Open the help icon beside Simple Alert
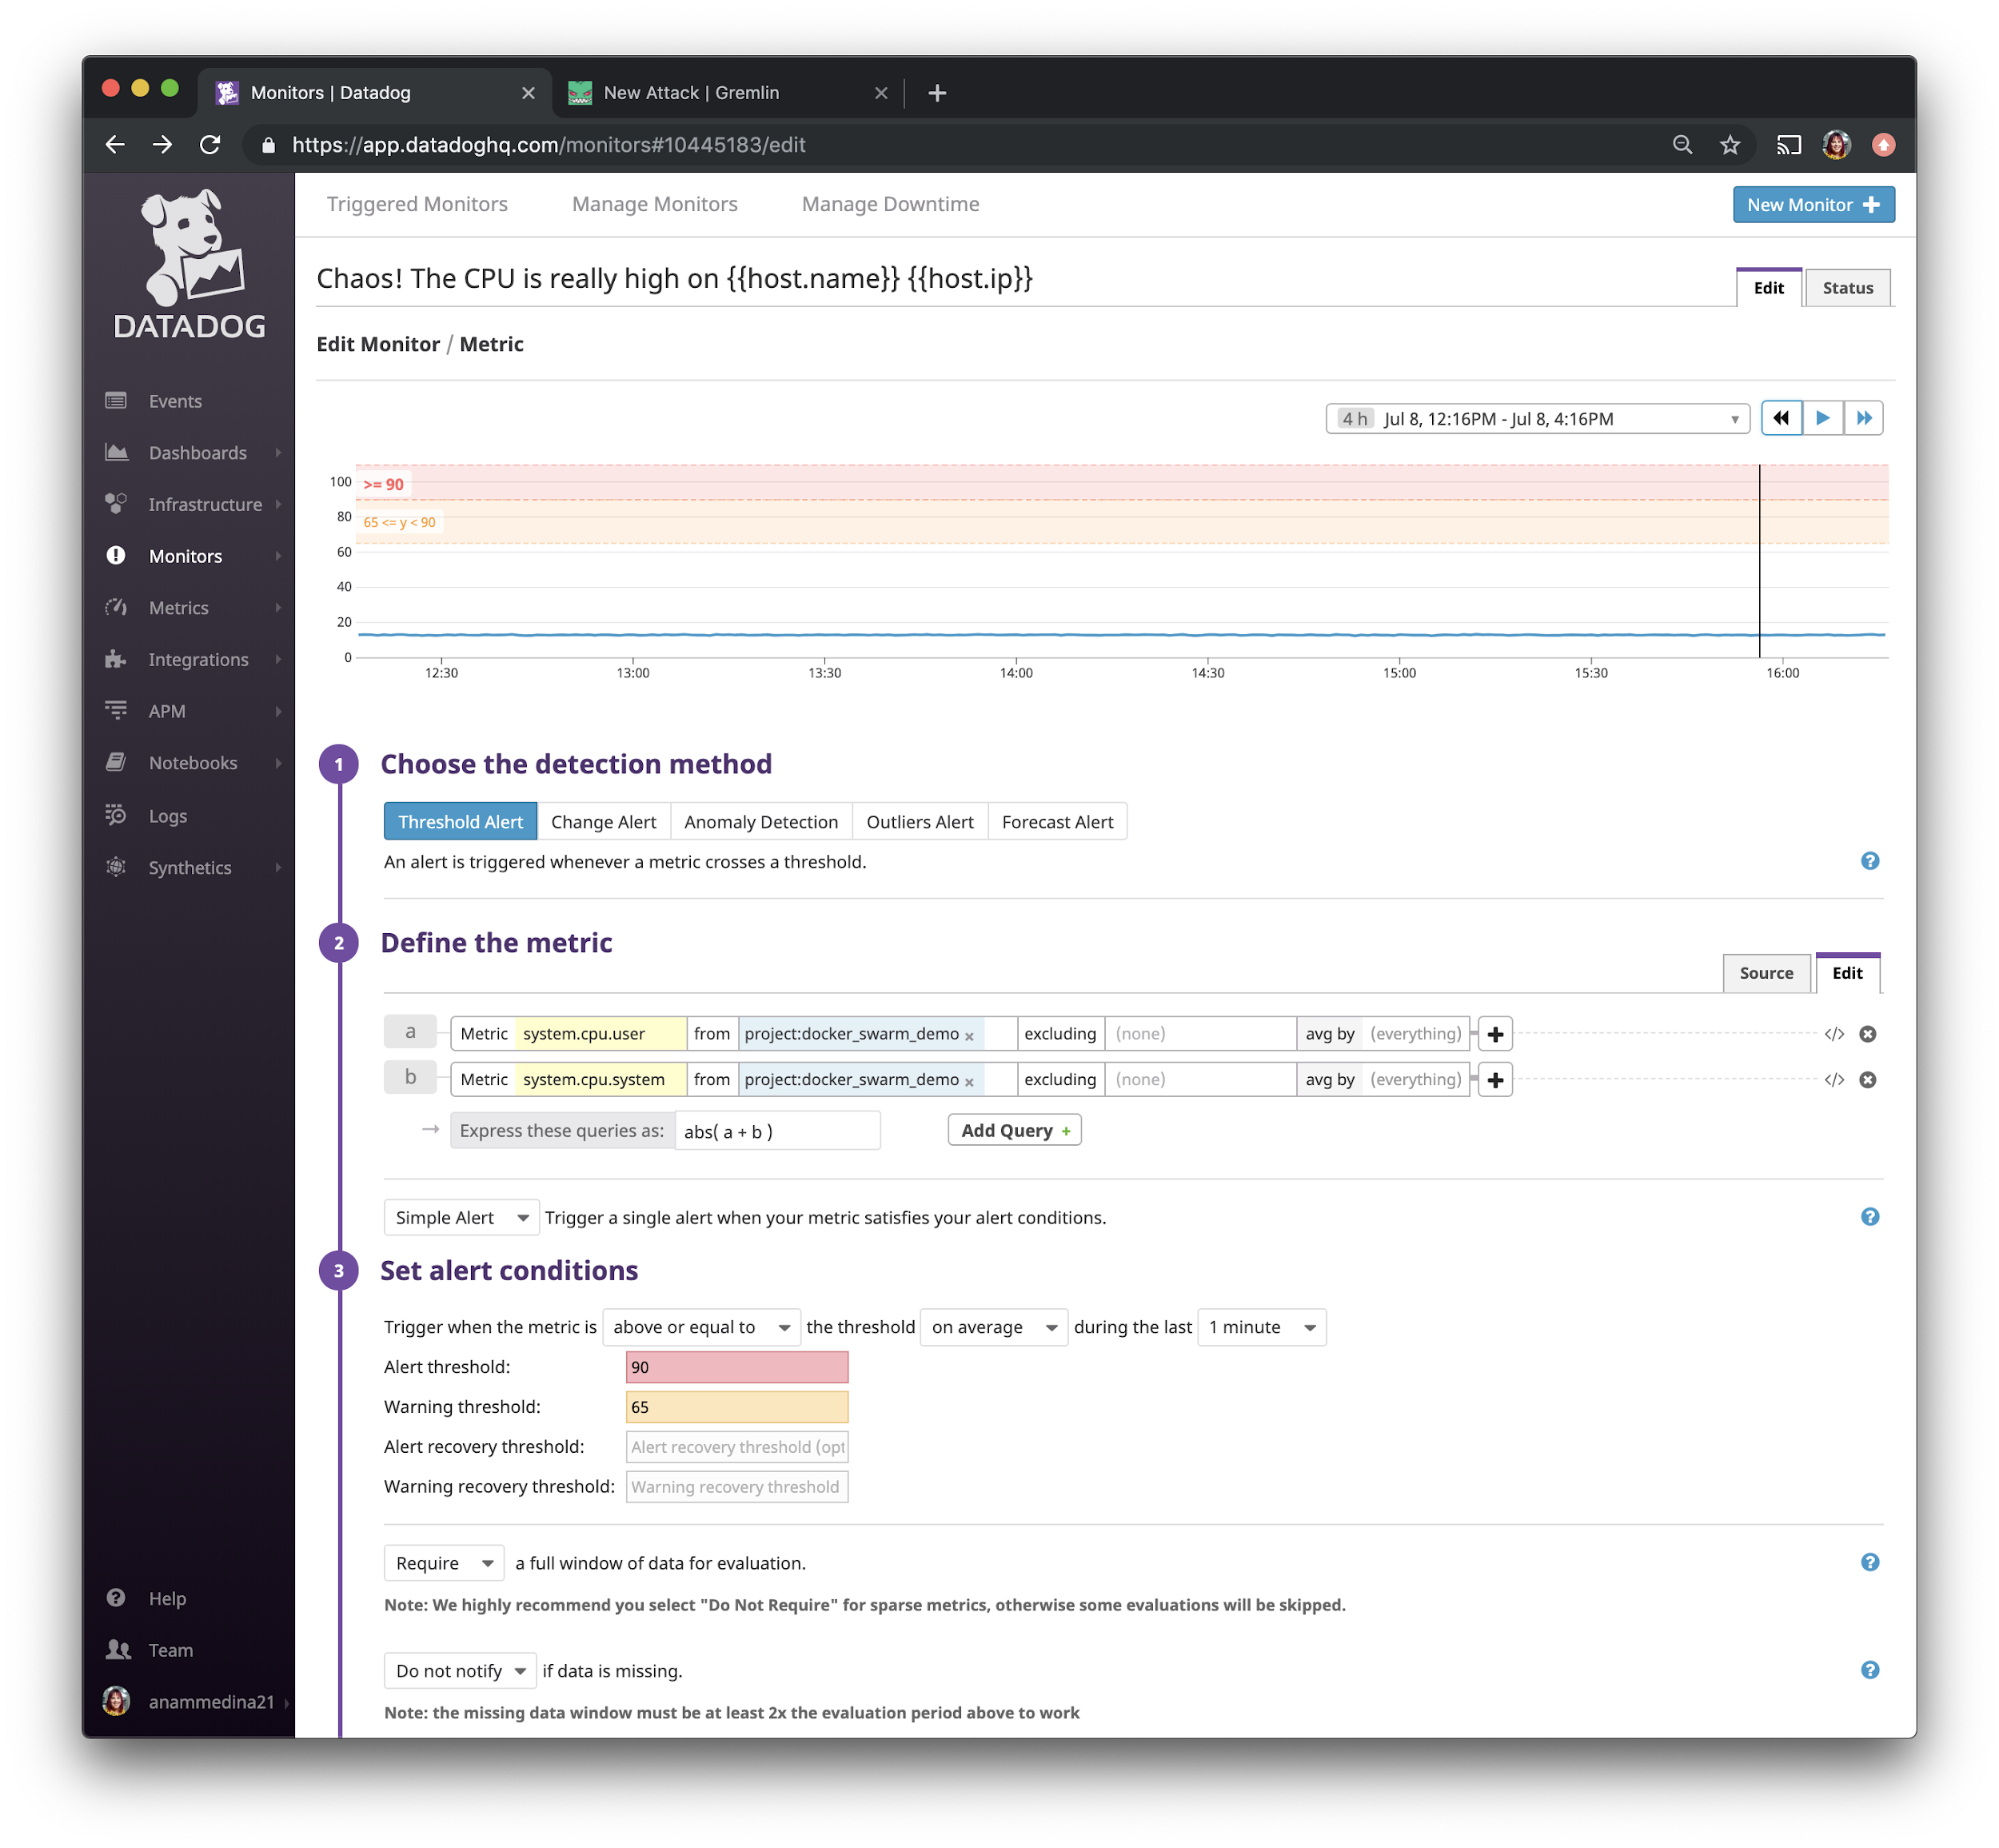Viewport: 1999px width, 1848px height. pos(1870,1217)
